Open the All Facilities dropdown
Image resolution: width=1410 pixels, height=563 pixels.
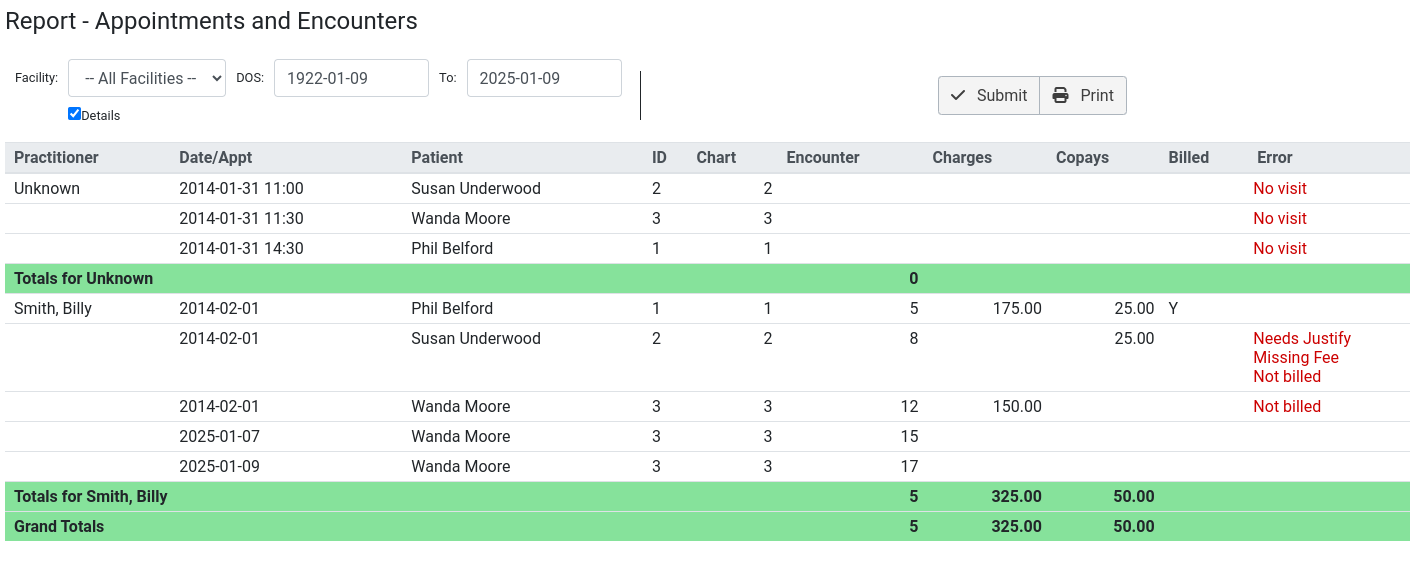tap(147, 78)
